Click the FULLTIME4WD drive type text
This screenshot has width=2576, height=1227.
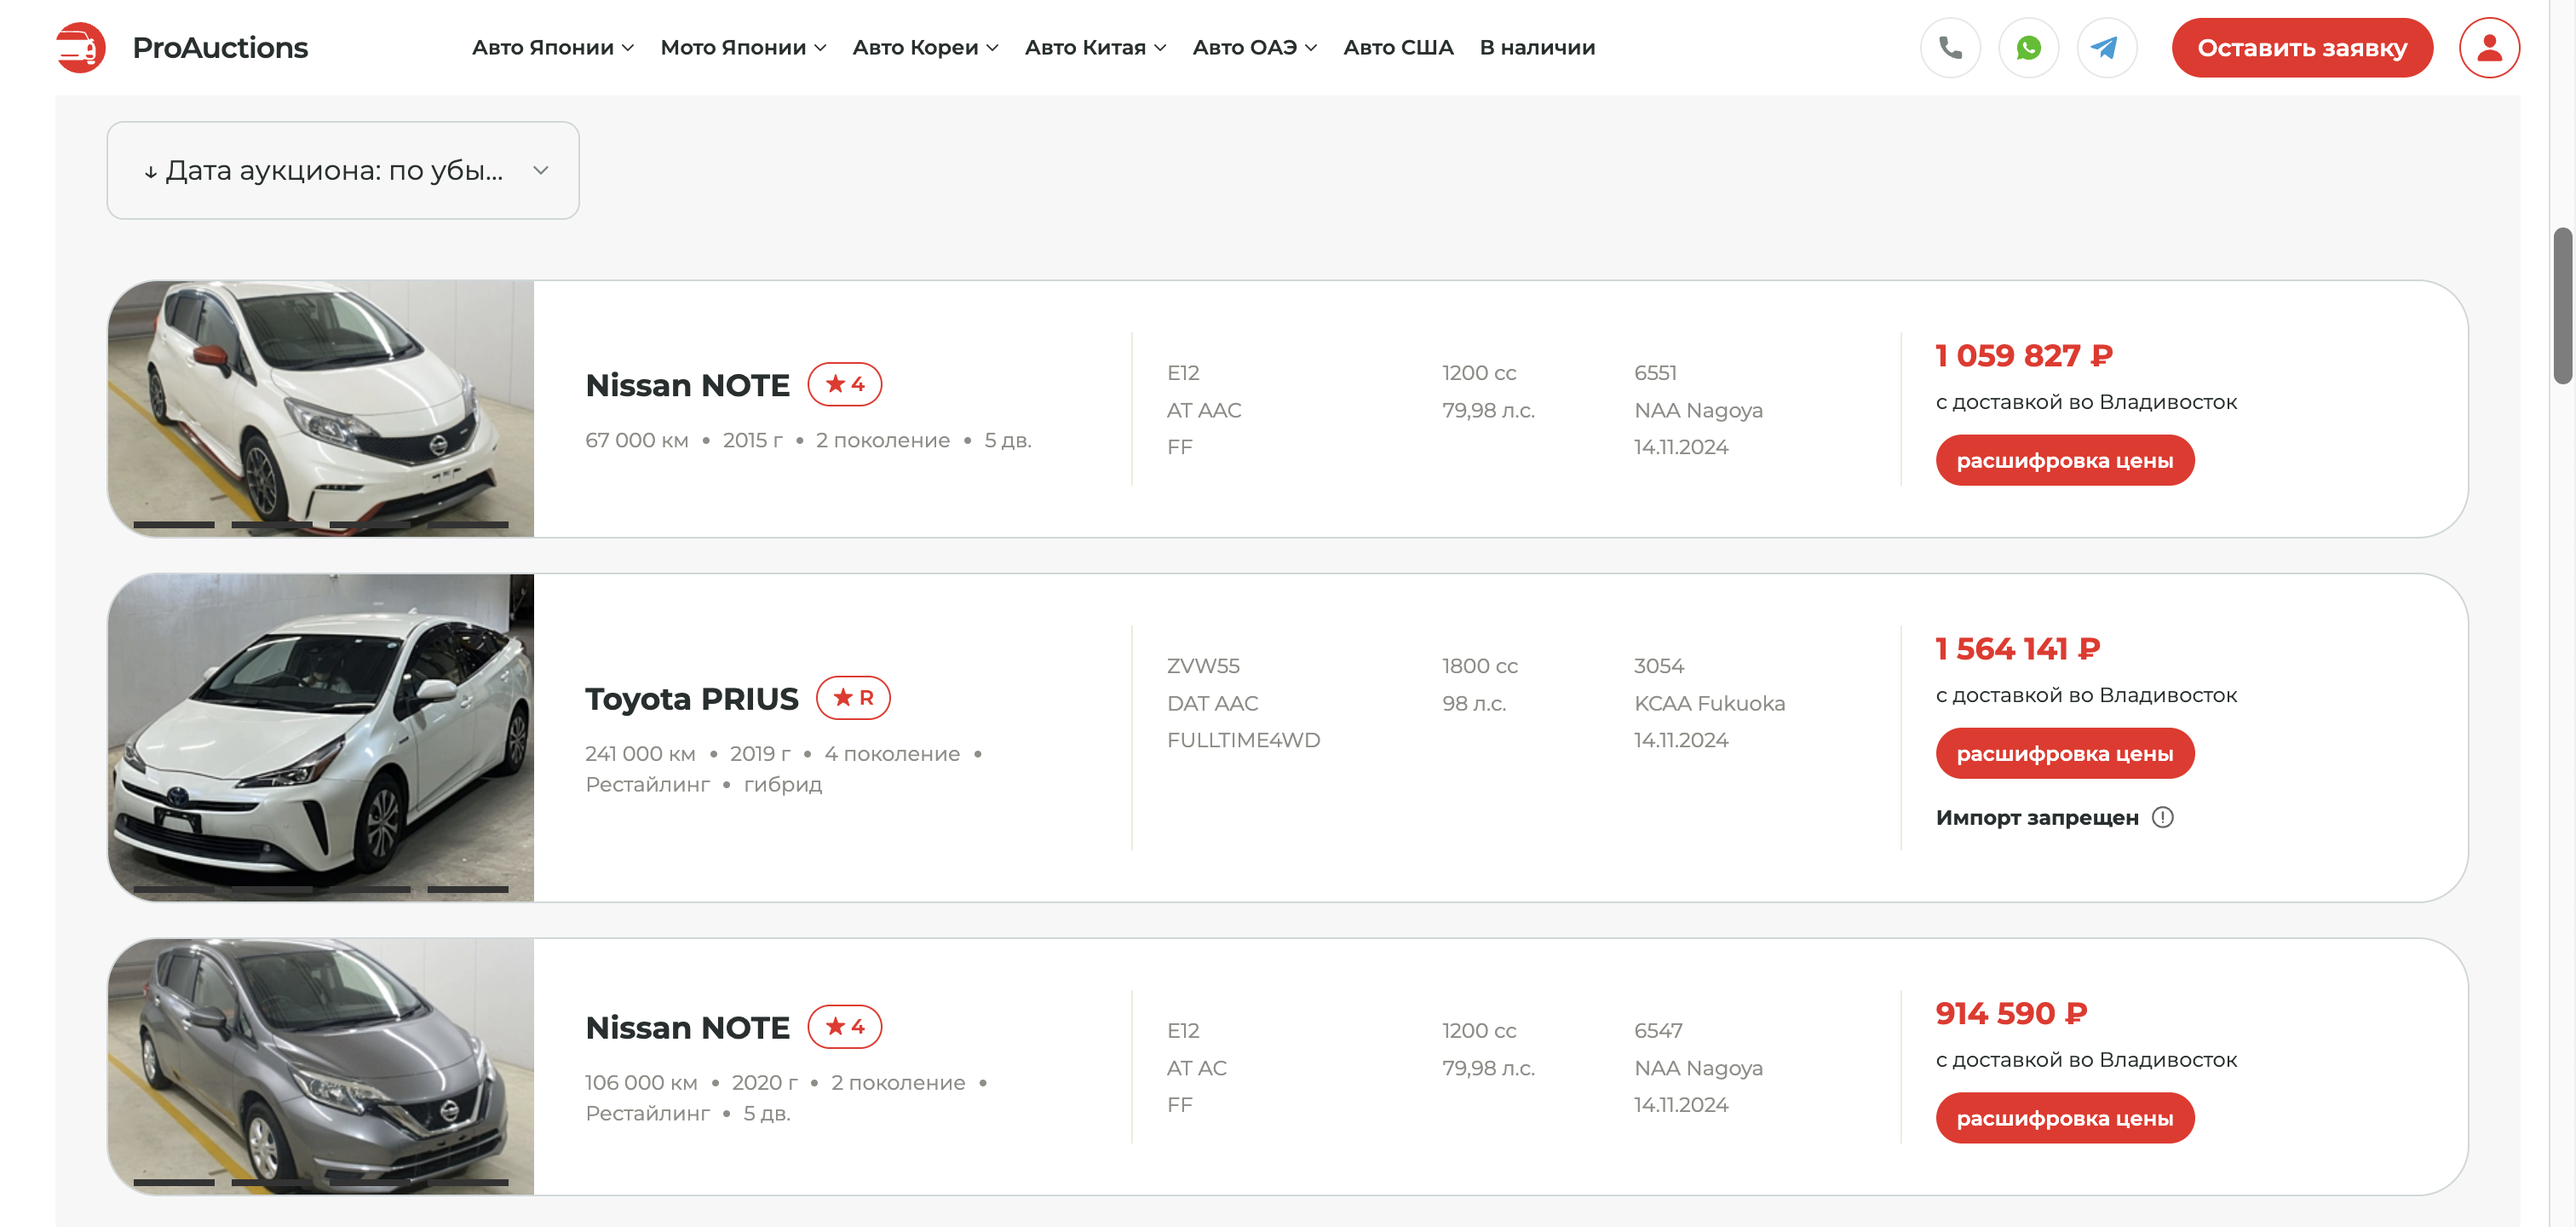click(x=1243, y=740)
